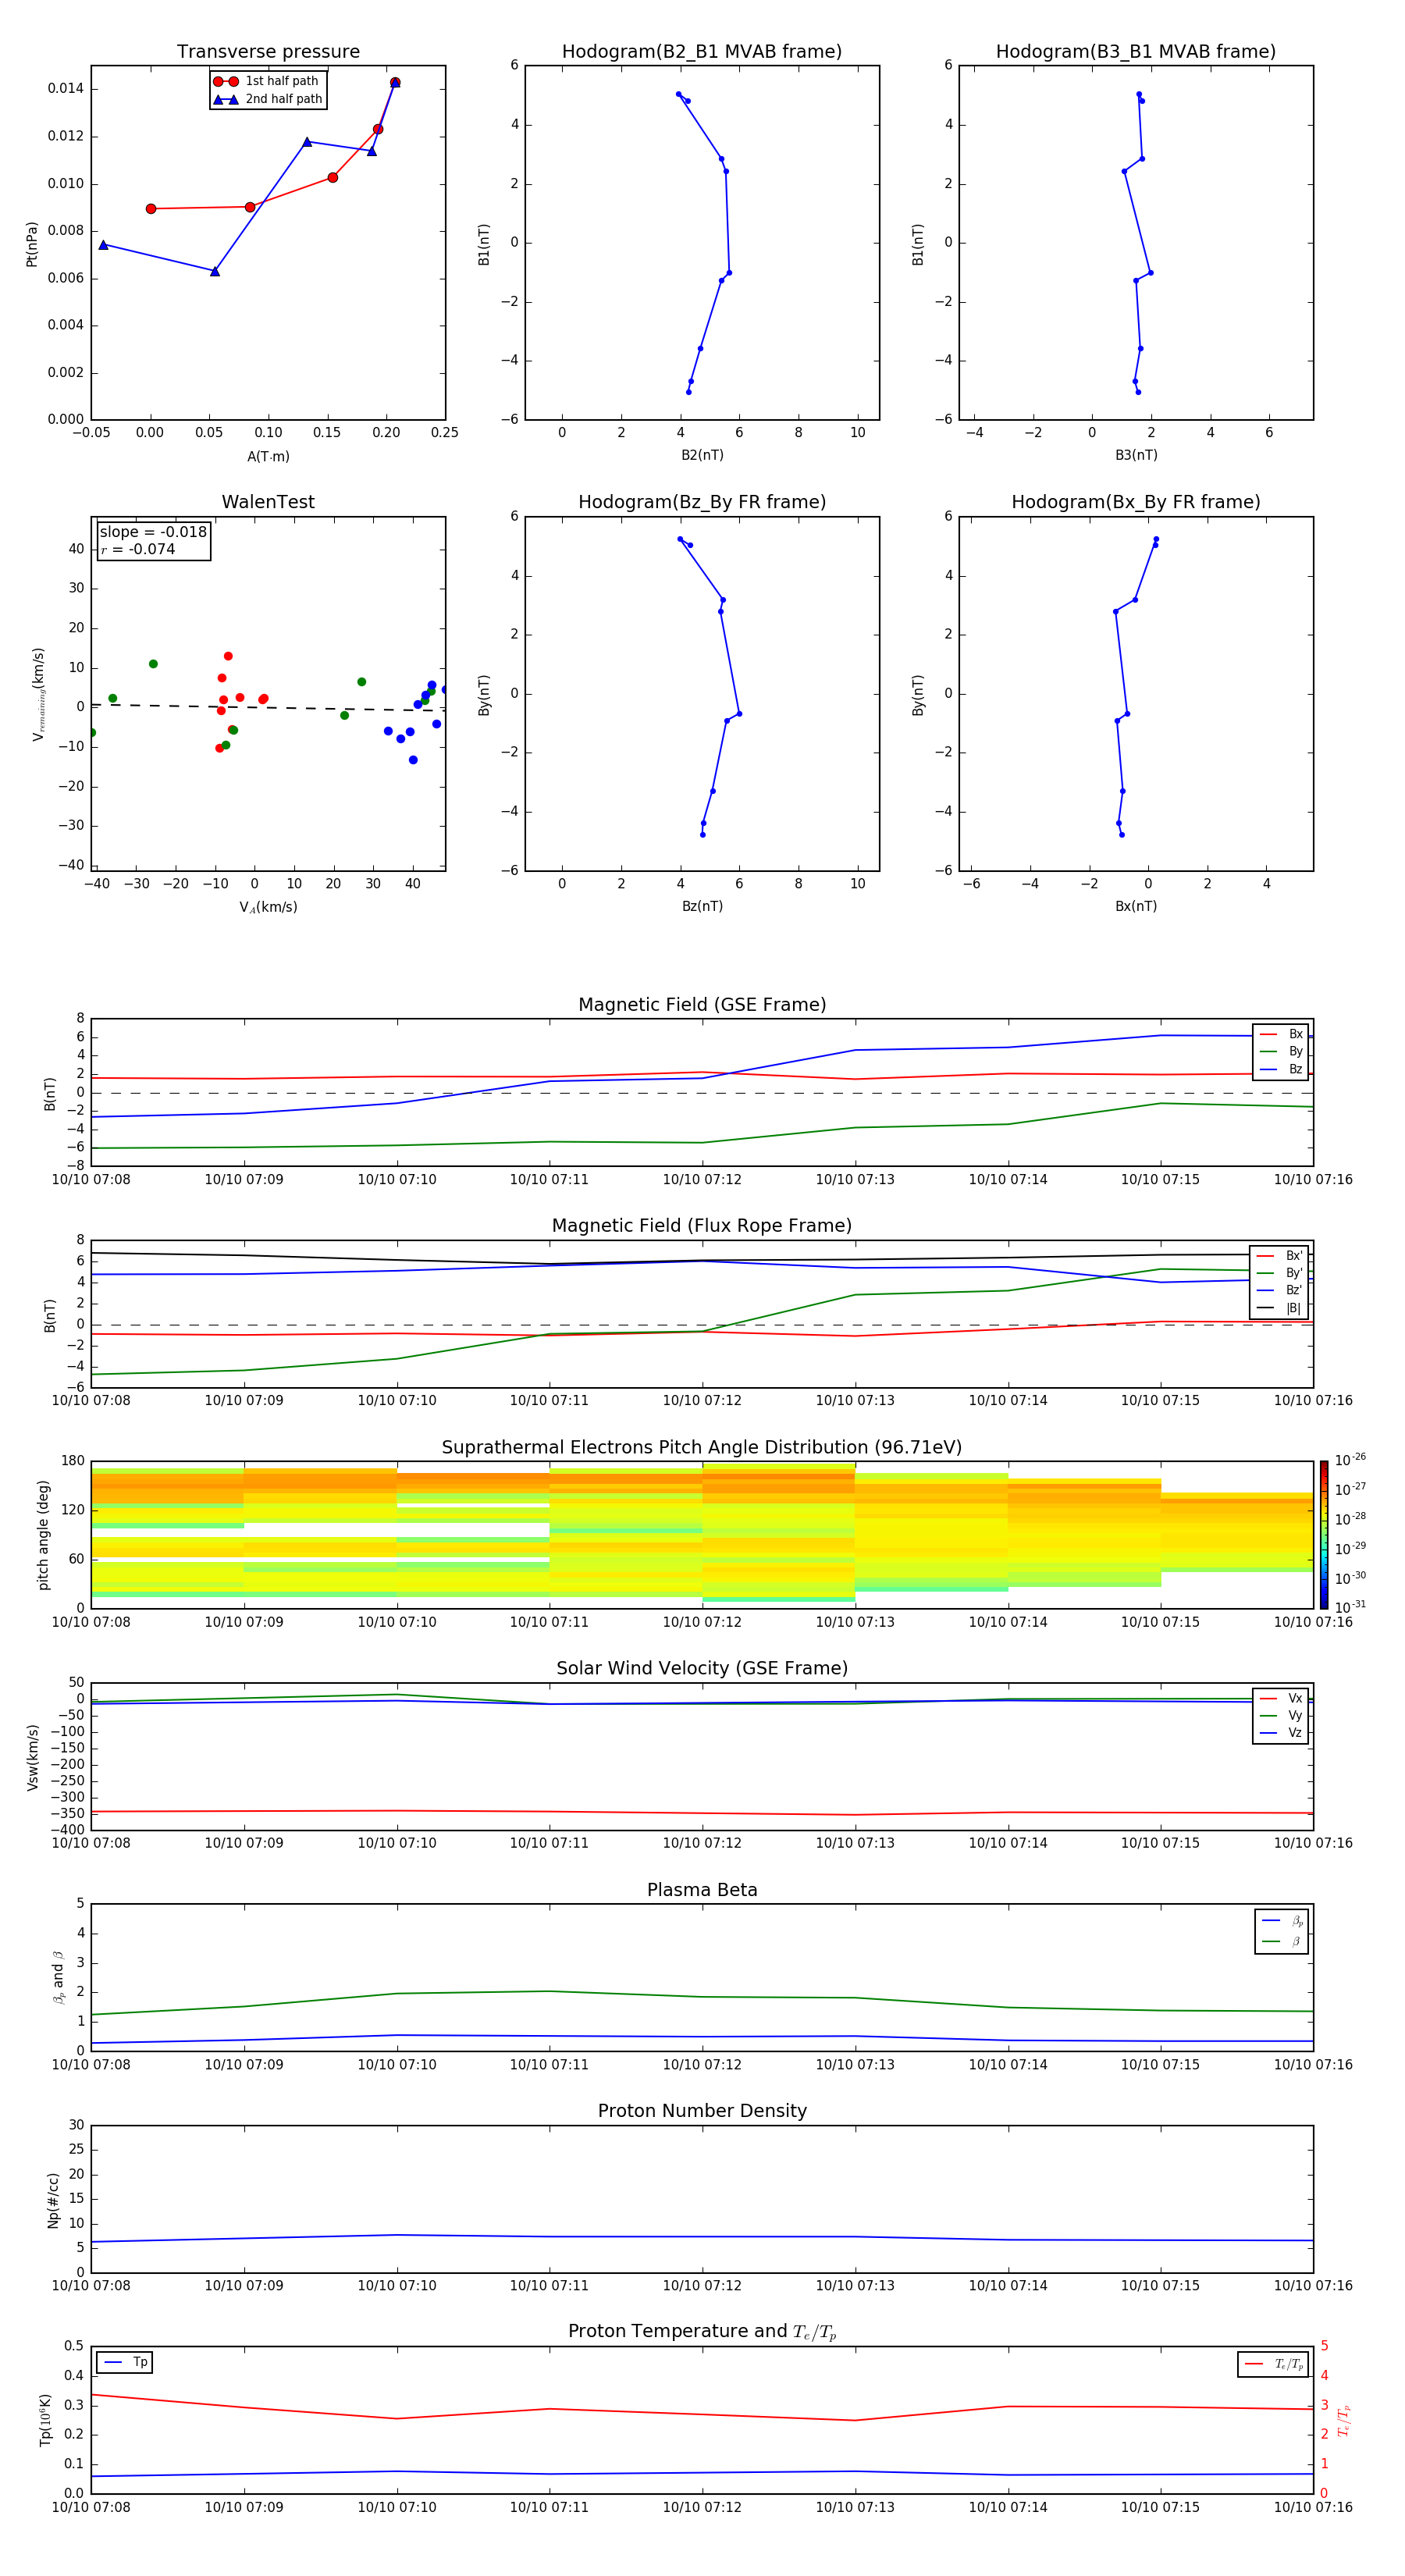This screenshot has height=2576, width=1405.
Task: Click the 'Hodogram(Bx_By FR frame)' title
Action: (1136, 502)
